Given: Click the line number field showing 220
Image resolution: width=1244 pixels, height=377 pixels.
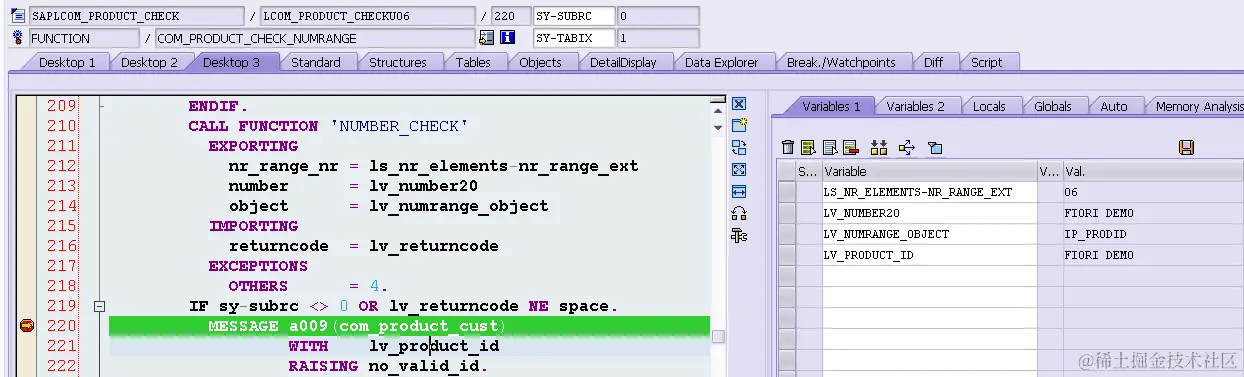Looking at the screenshot, I should pos(511,16).
